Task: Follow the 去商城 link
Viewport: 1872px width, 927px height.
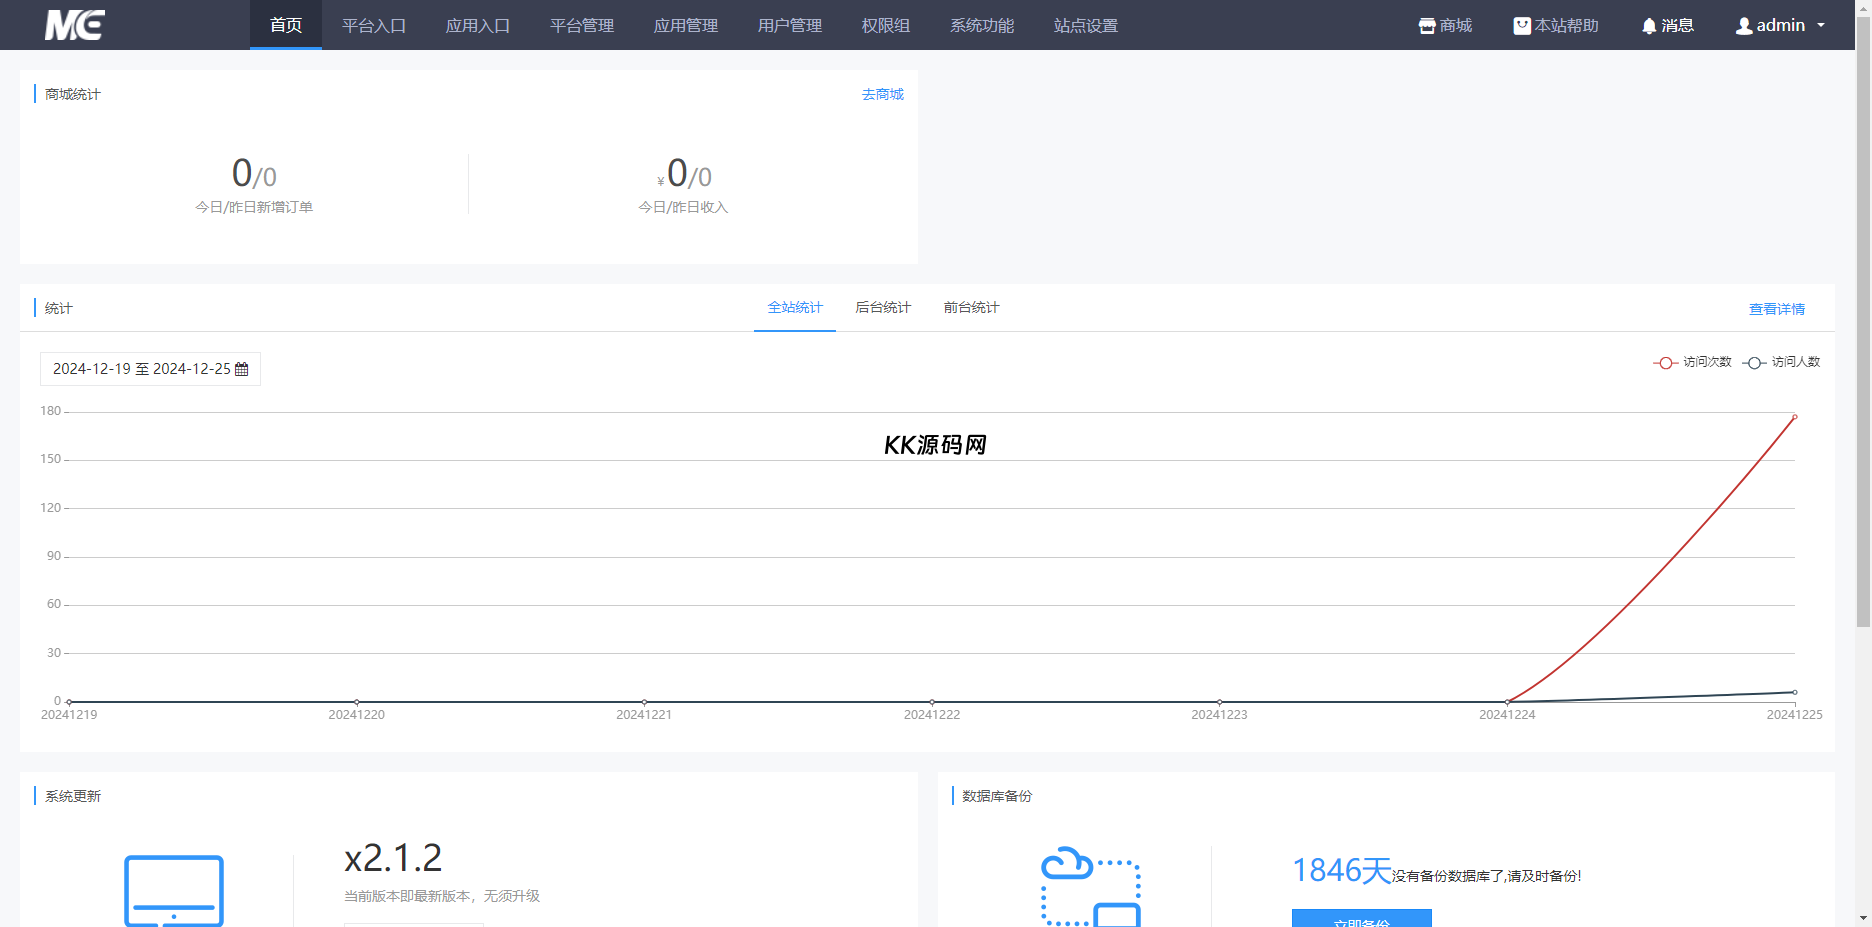Action: coord(883,94)
